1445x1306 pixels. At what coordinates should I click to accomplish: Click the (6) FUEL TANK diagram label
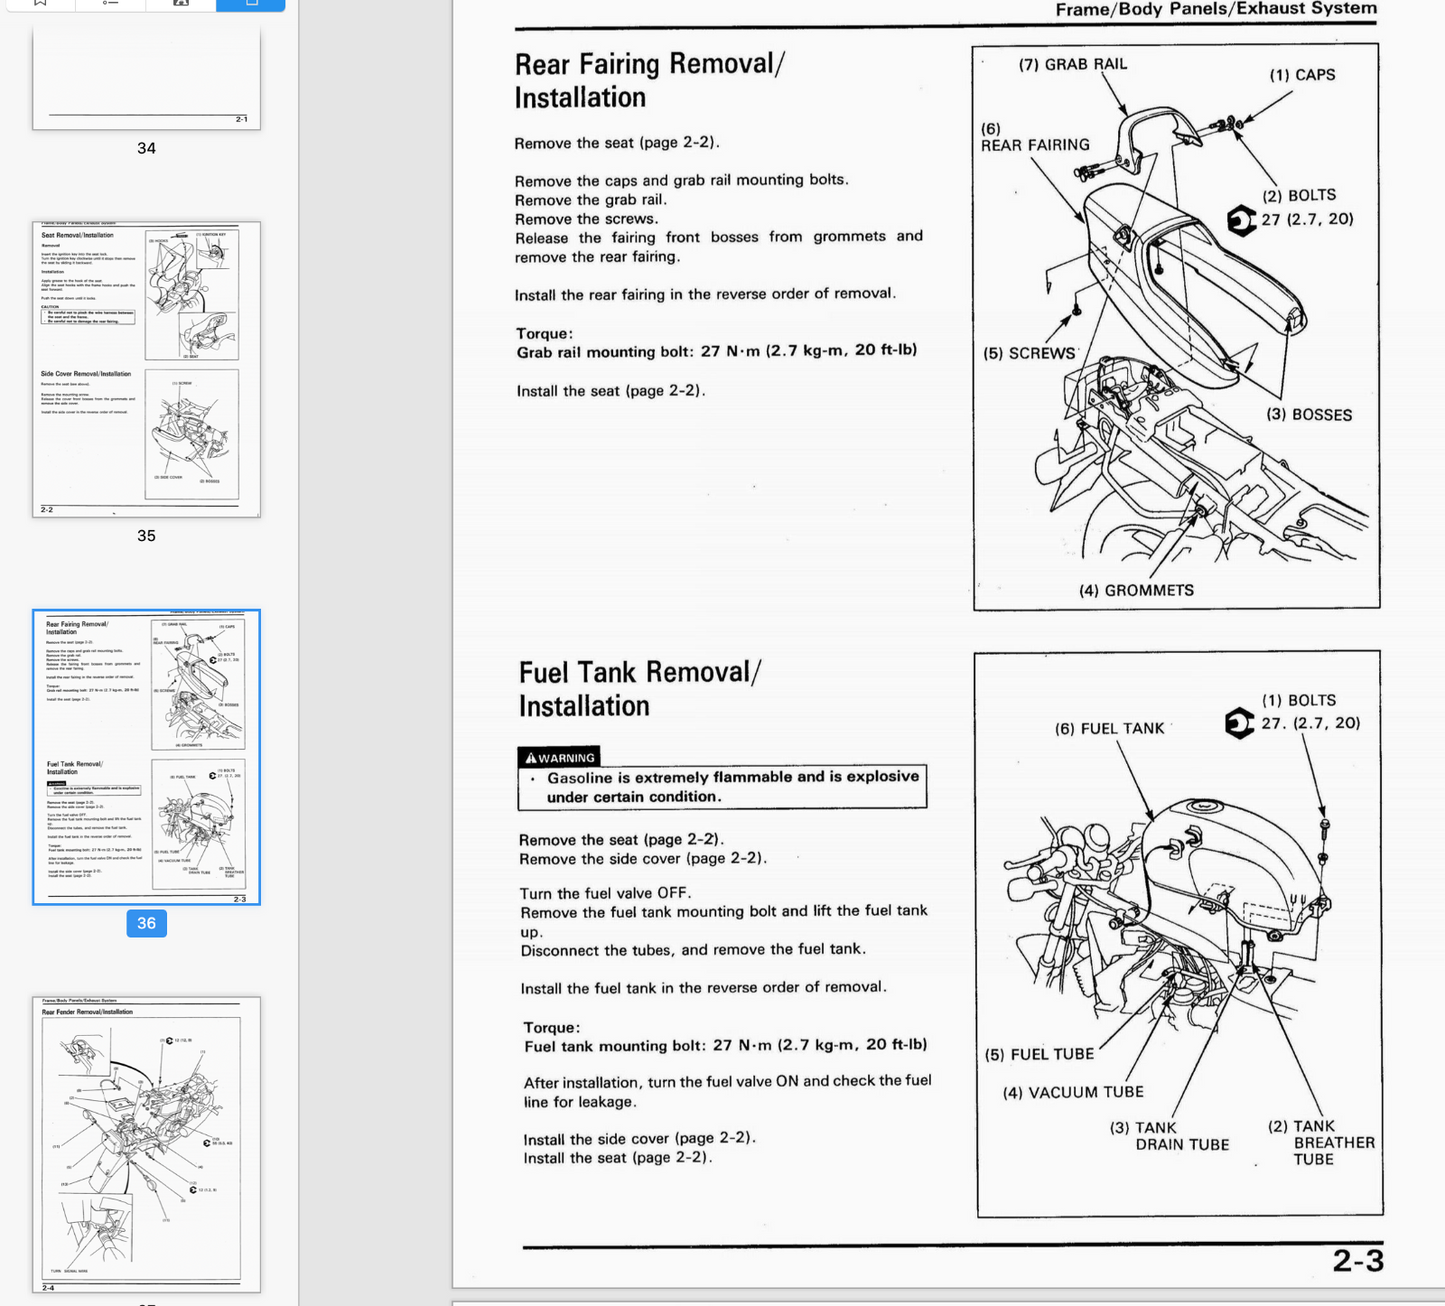(x=1109, y=729)
